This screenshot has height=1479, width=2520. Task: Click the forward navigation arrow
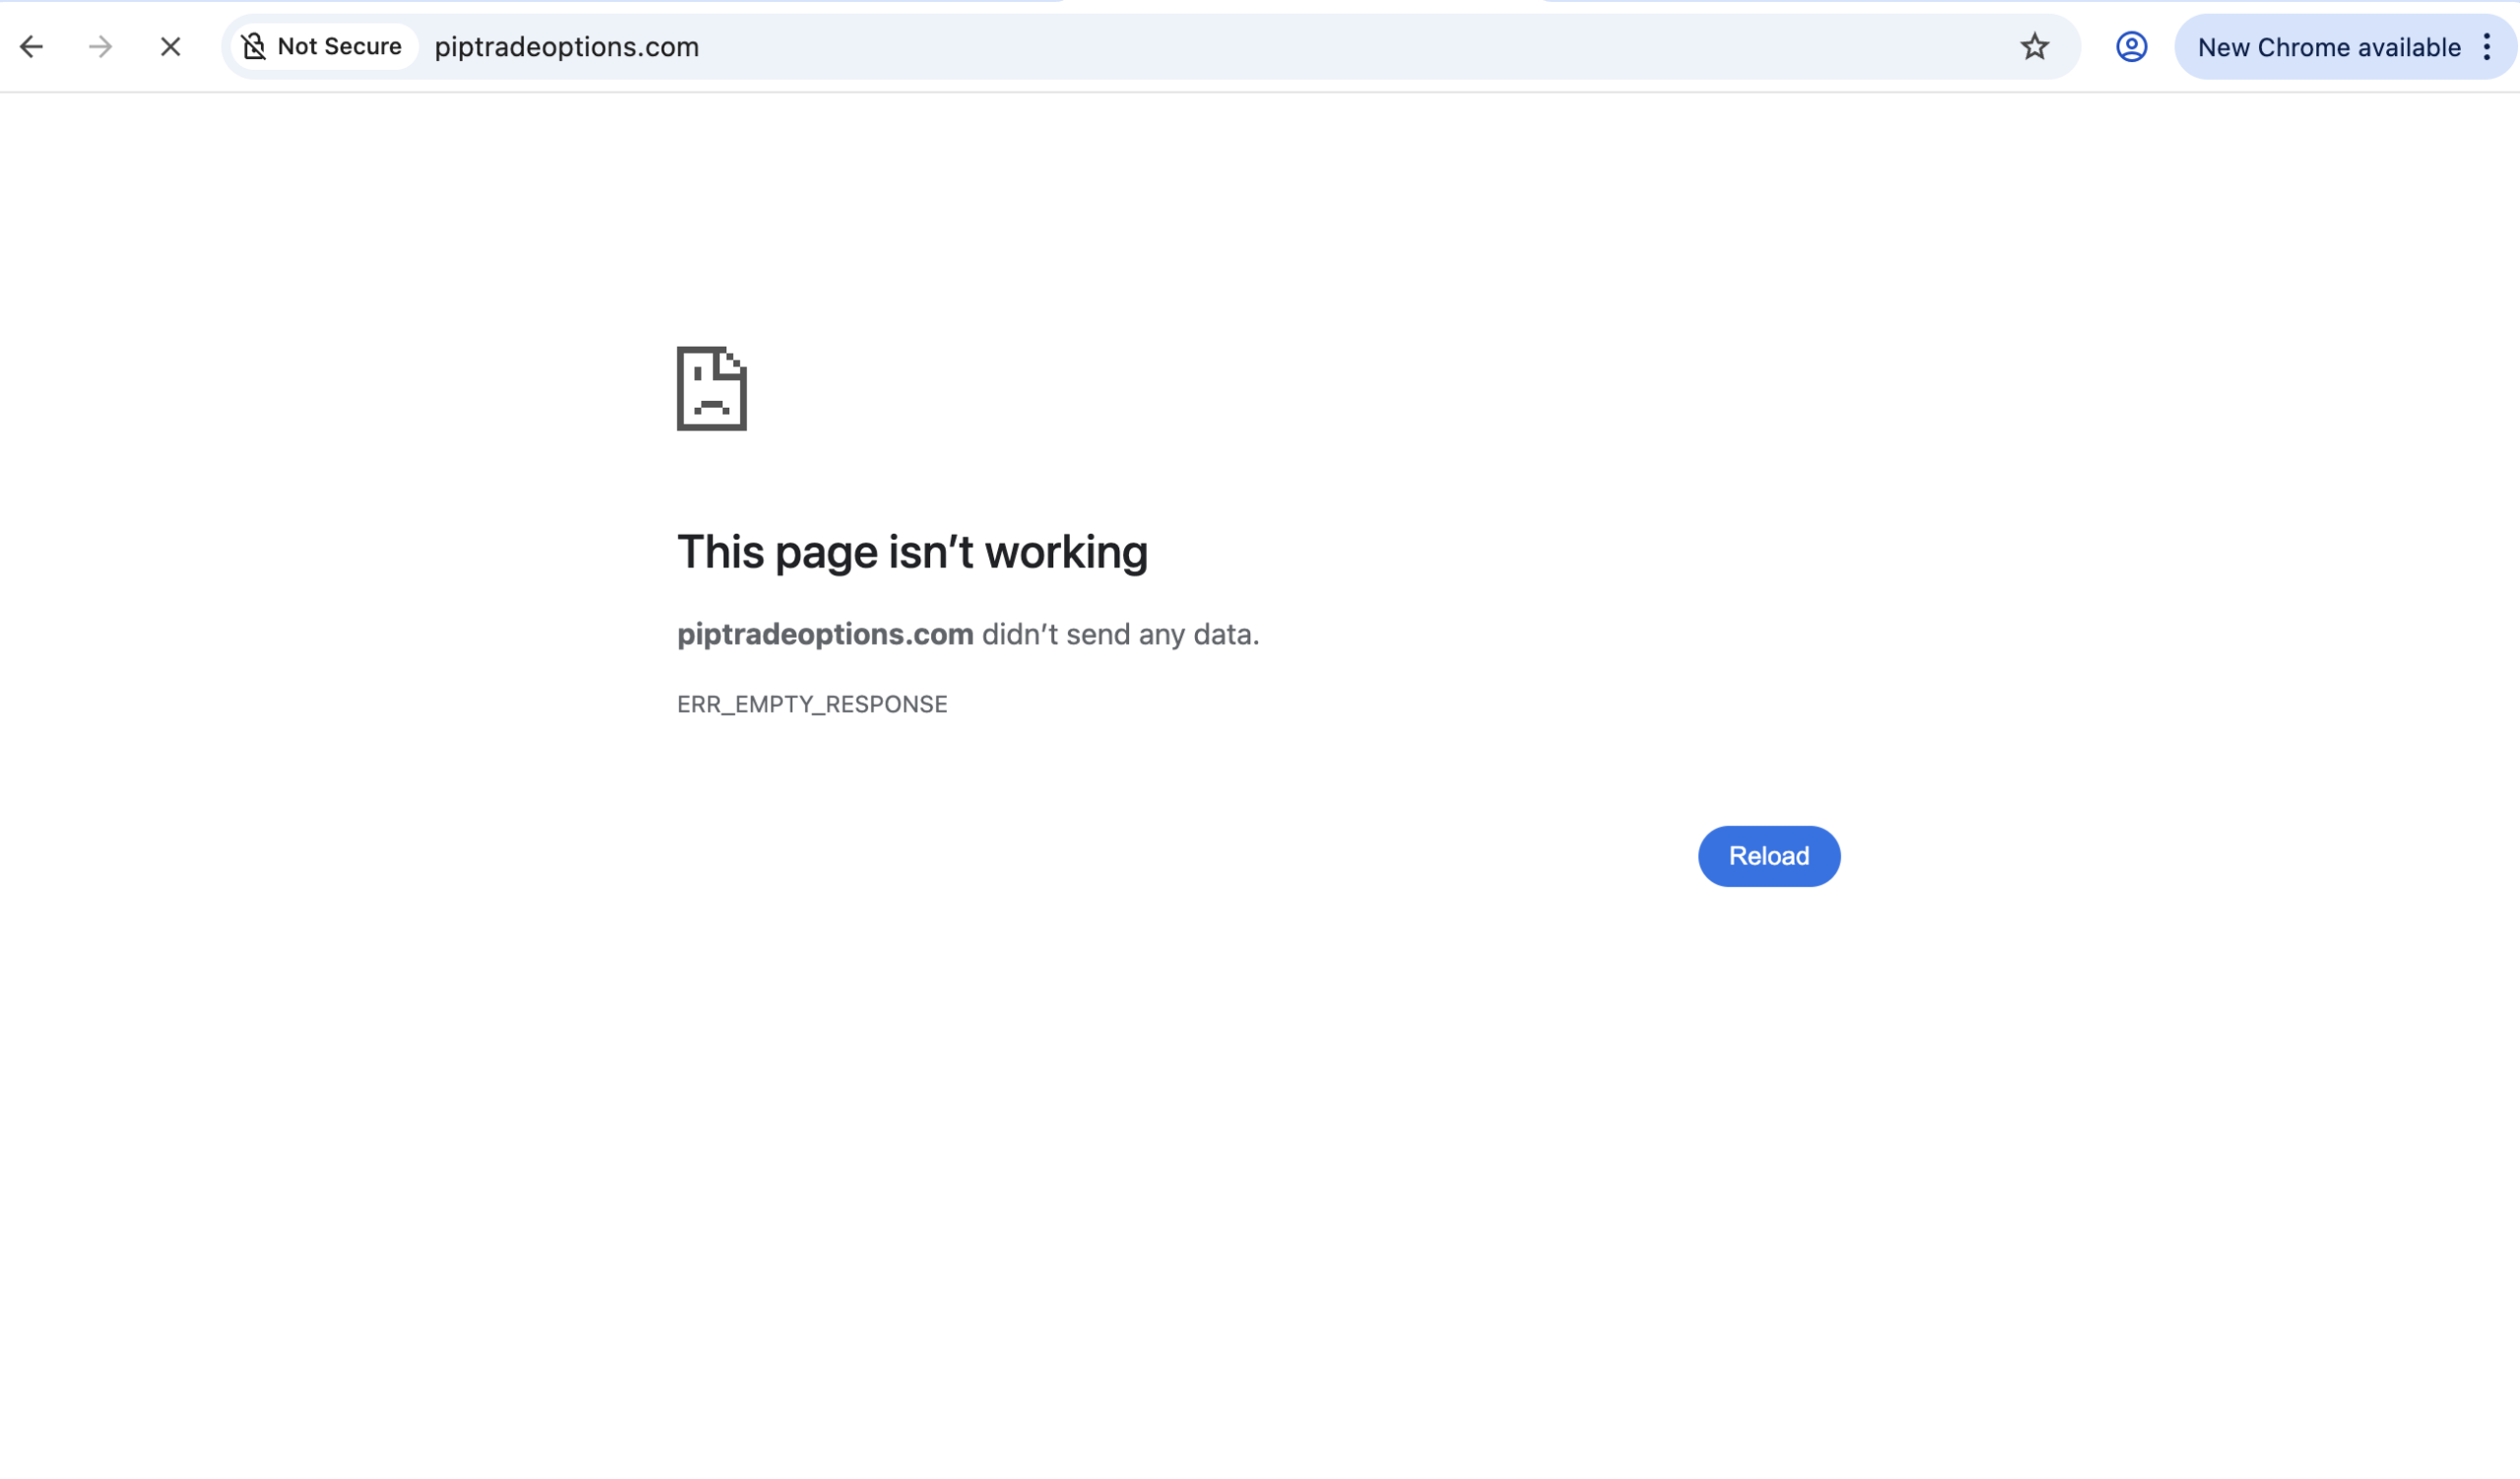(101, 46)
